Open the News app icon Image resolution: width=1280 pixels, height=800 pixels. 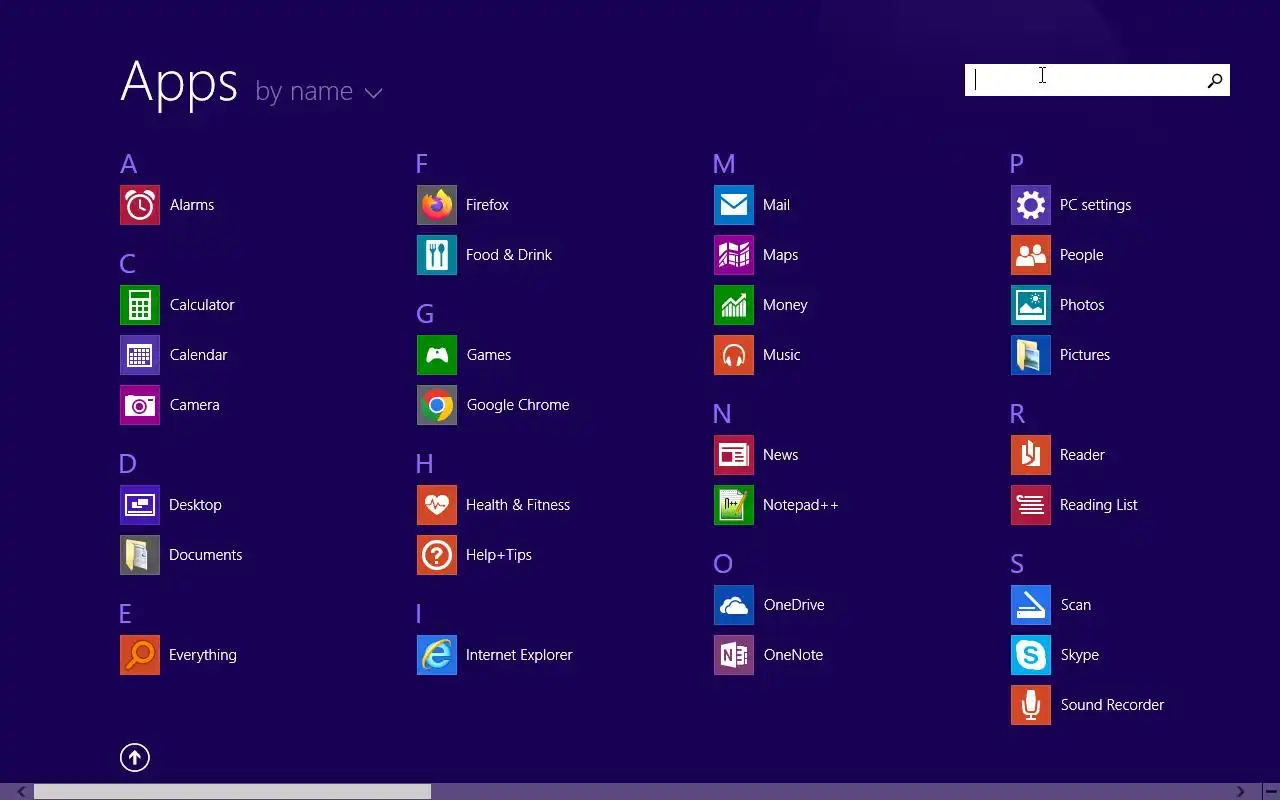point(734,455)
